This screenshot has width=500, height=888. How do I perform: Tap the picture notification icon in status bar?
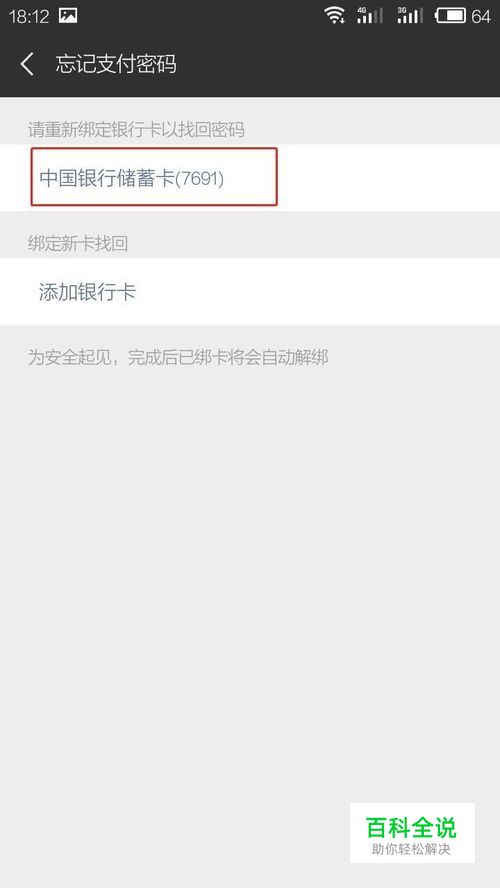click(68, 16)
